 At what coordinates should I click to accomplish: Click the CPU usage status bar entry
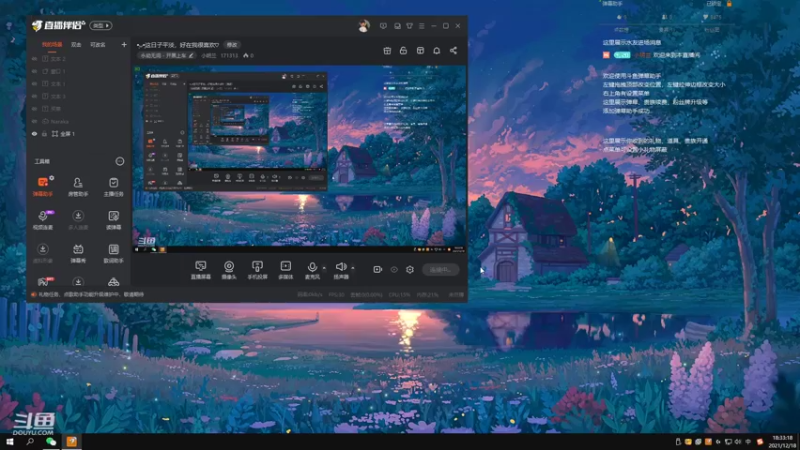399,294
